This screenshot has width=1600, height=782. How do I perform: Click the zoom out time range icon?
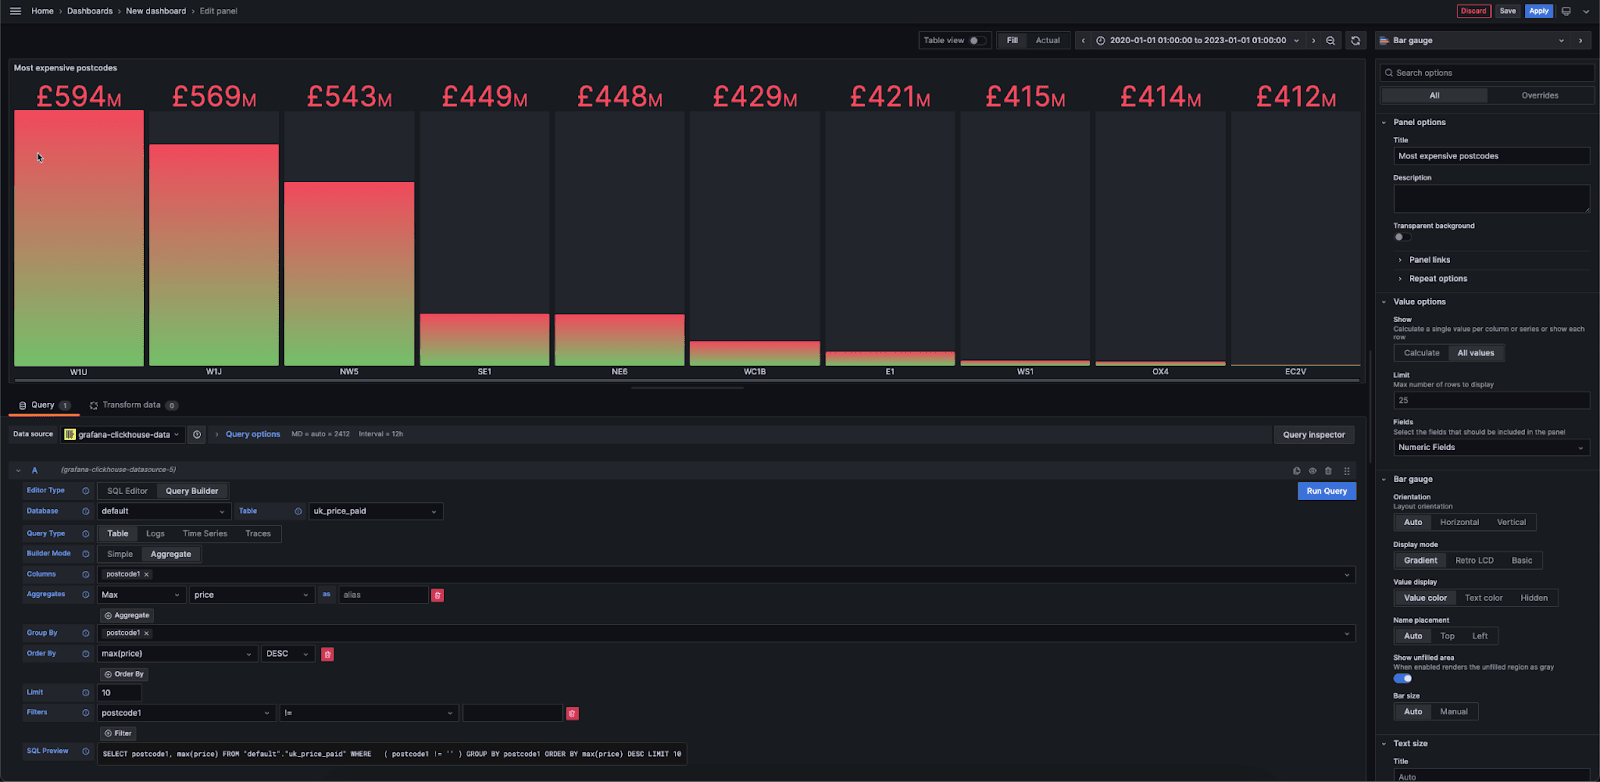point(1330,41)
